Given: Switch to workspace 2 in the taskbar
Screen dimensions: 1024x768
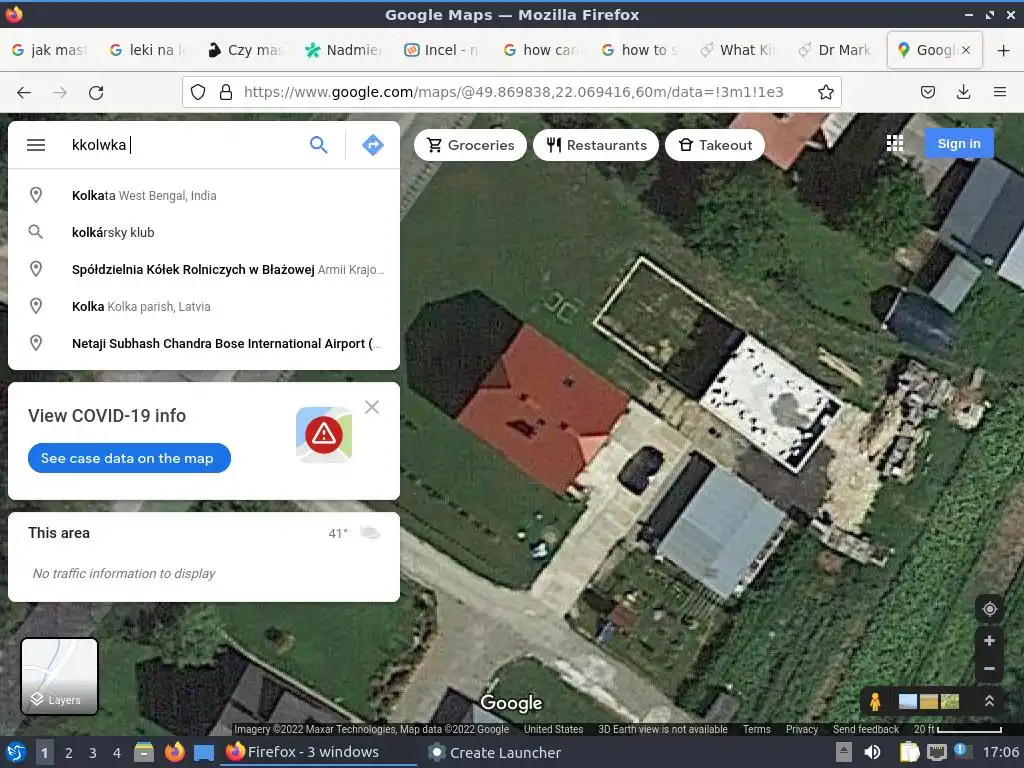Looking at the screenshot, I should click(x=69, y=753).
